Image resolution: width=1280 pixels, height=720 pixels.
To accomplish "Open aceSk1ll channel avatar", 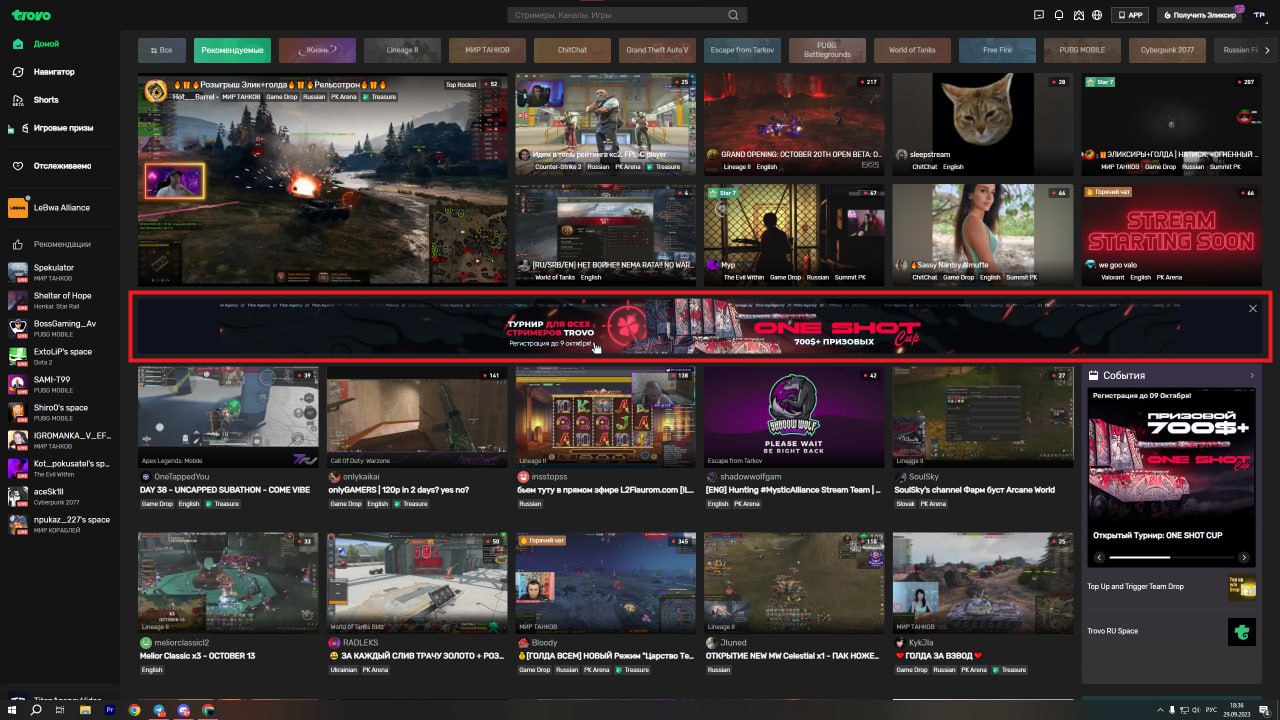I will click(17, 495).
